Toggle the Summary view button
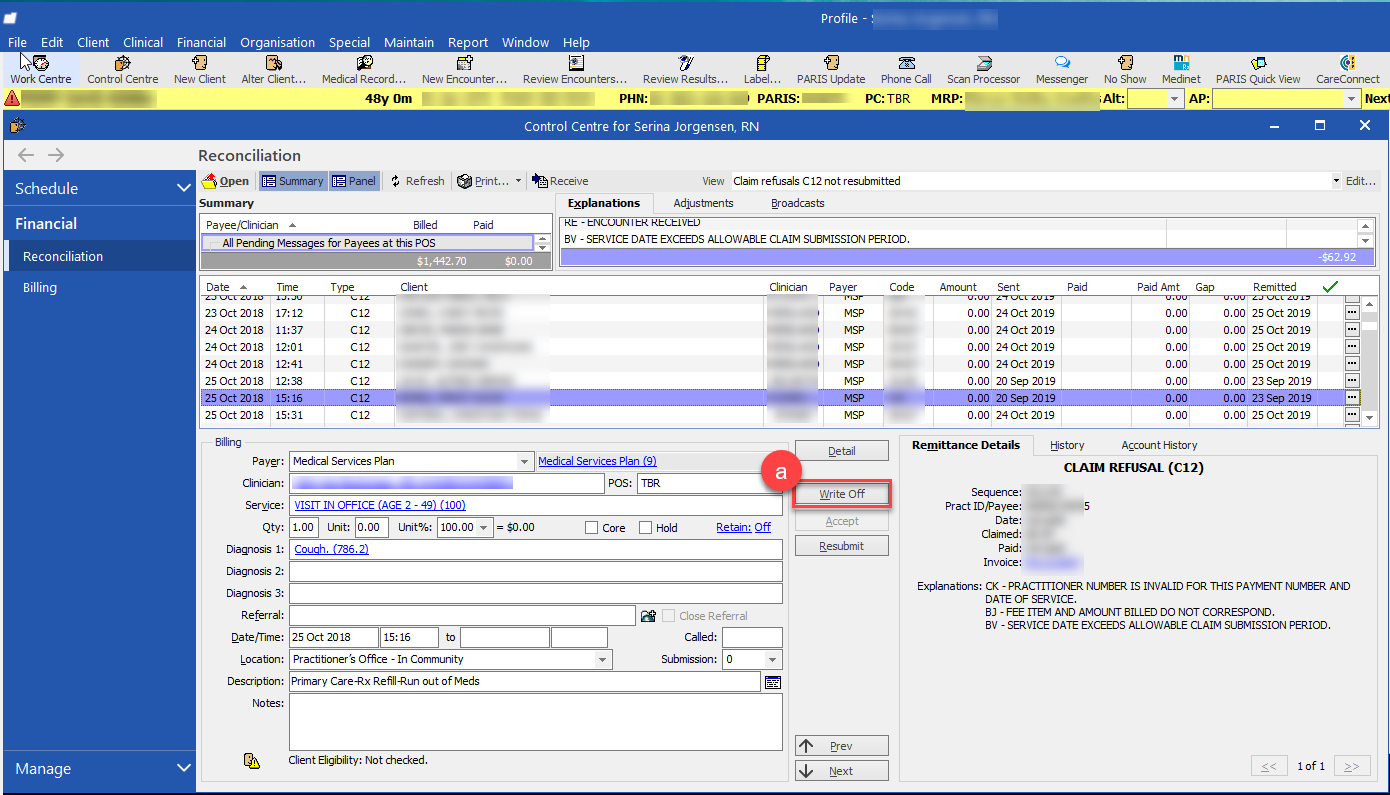Screen dimensions: 1390x795 point(292,181)
